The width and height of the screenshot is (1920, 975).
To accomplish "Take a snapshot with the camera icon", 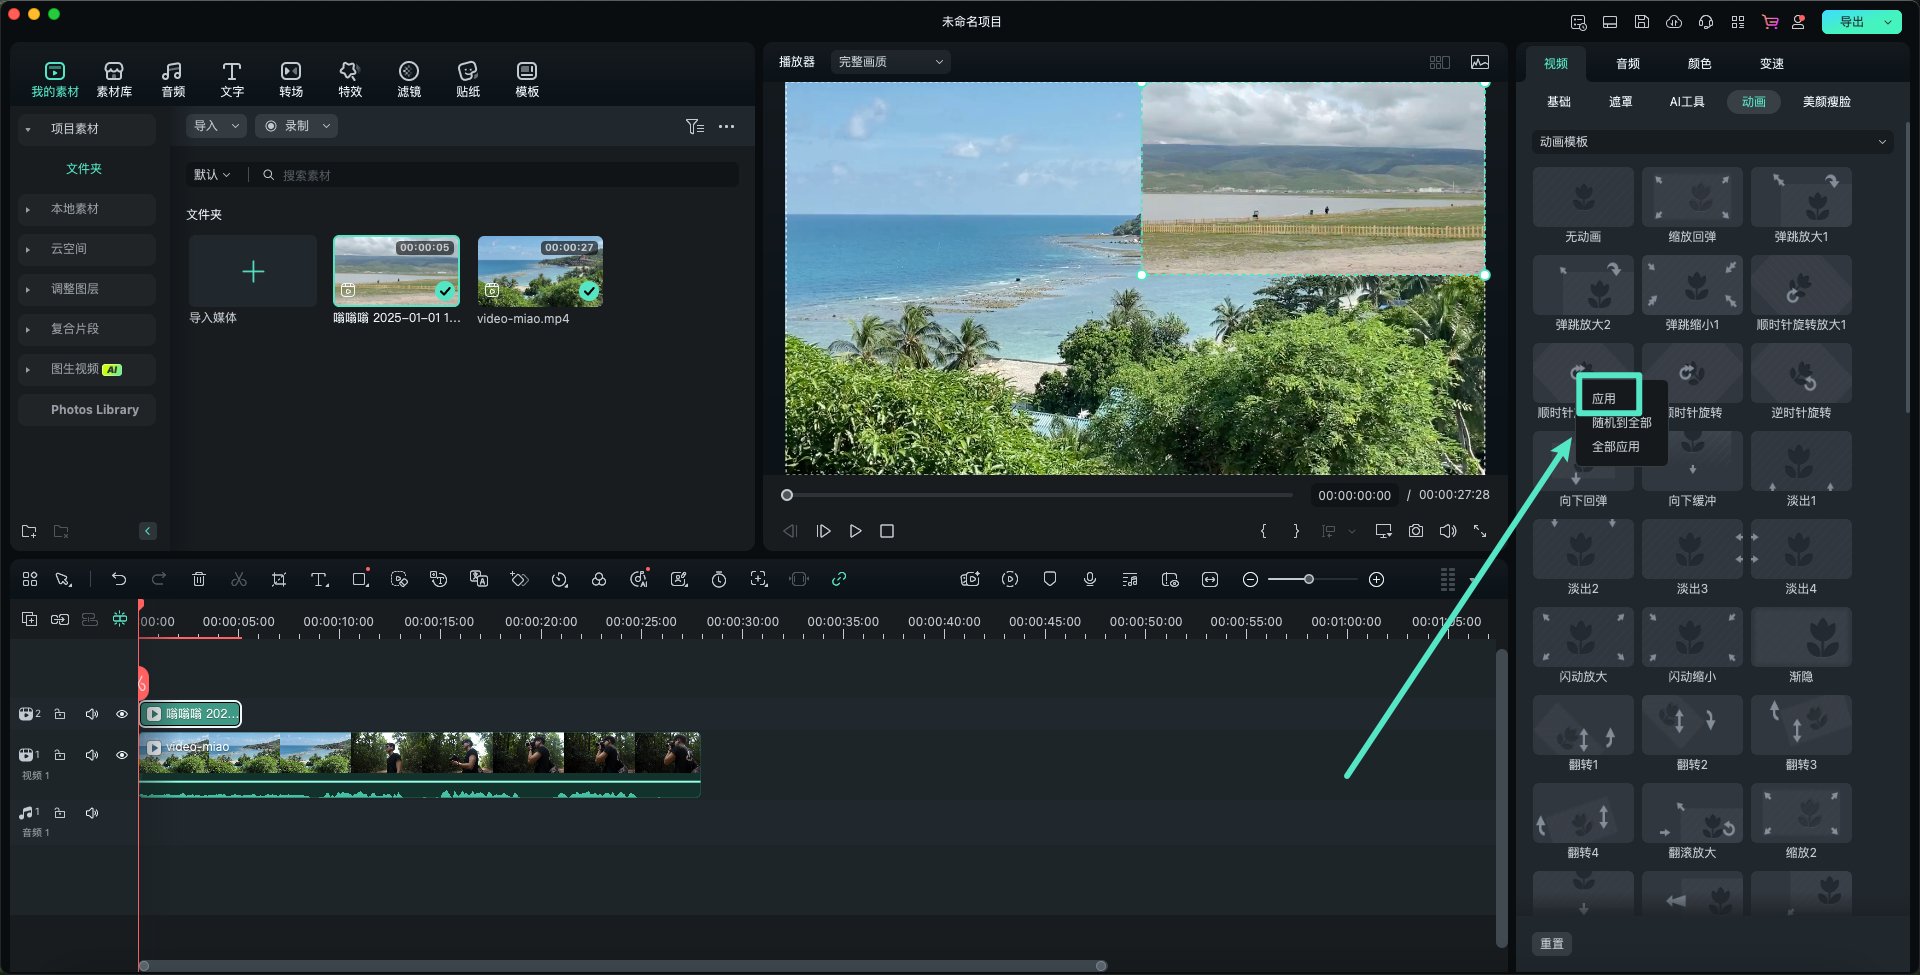I will coord(1415,531).
